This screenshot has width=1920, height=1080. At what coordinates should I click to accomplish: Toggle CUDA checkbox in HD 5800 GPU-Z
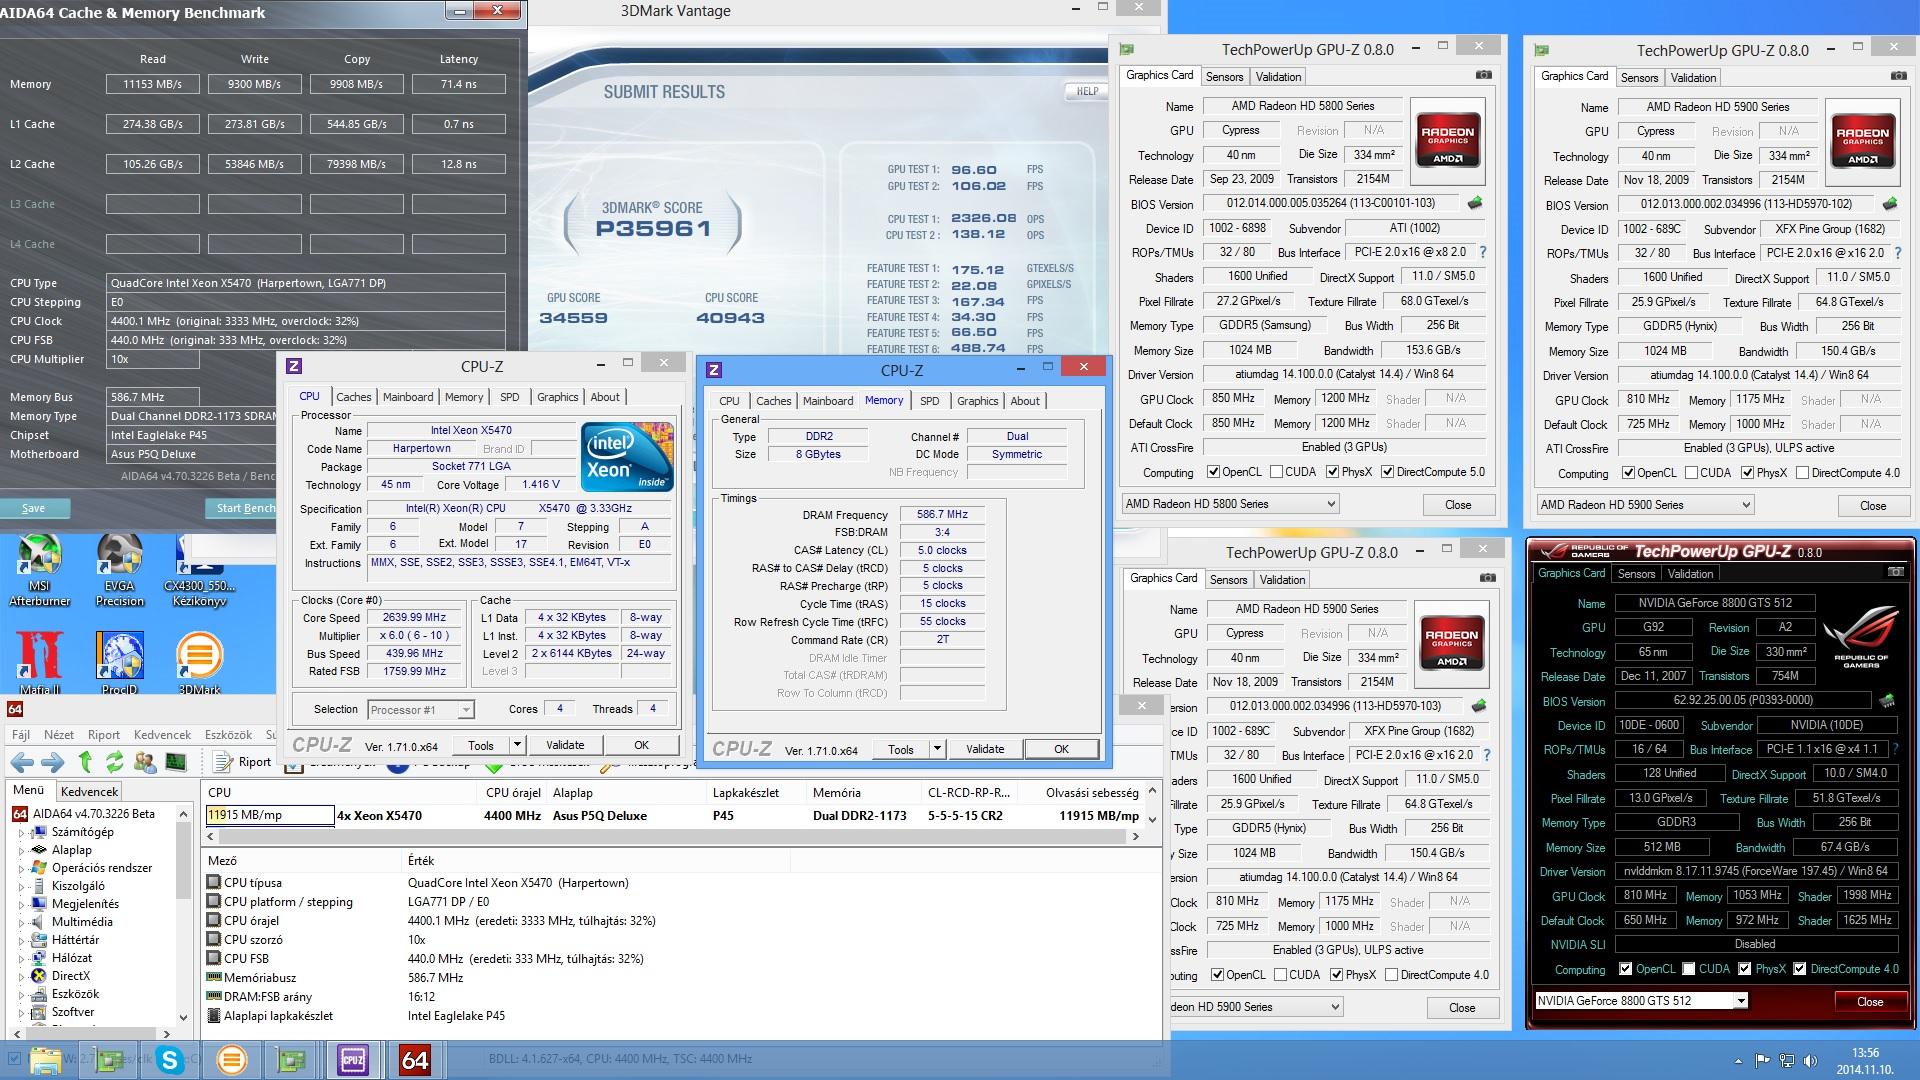pyautogui.click(x=1276, y=472)
